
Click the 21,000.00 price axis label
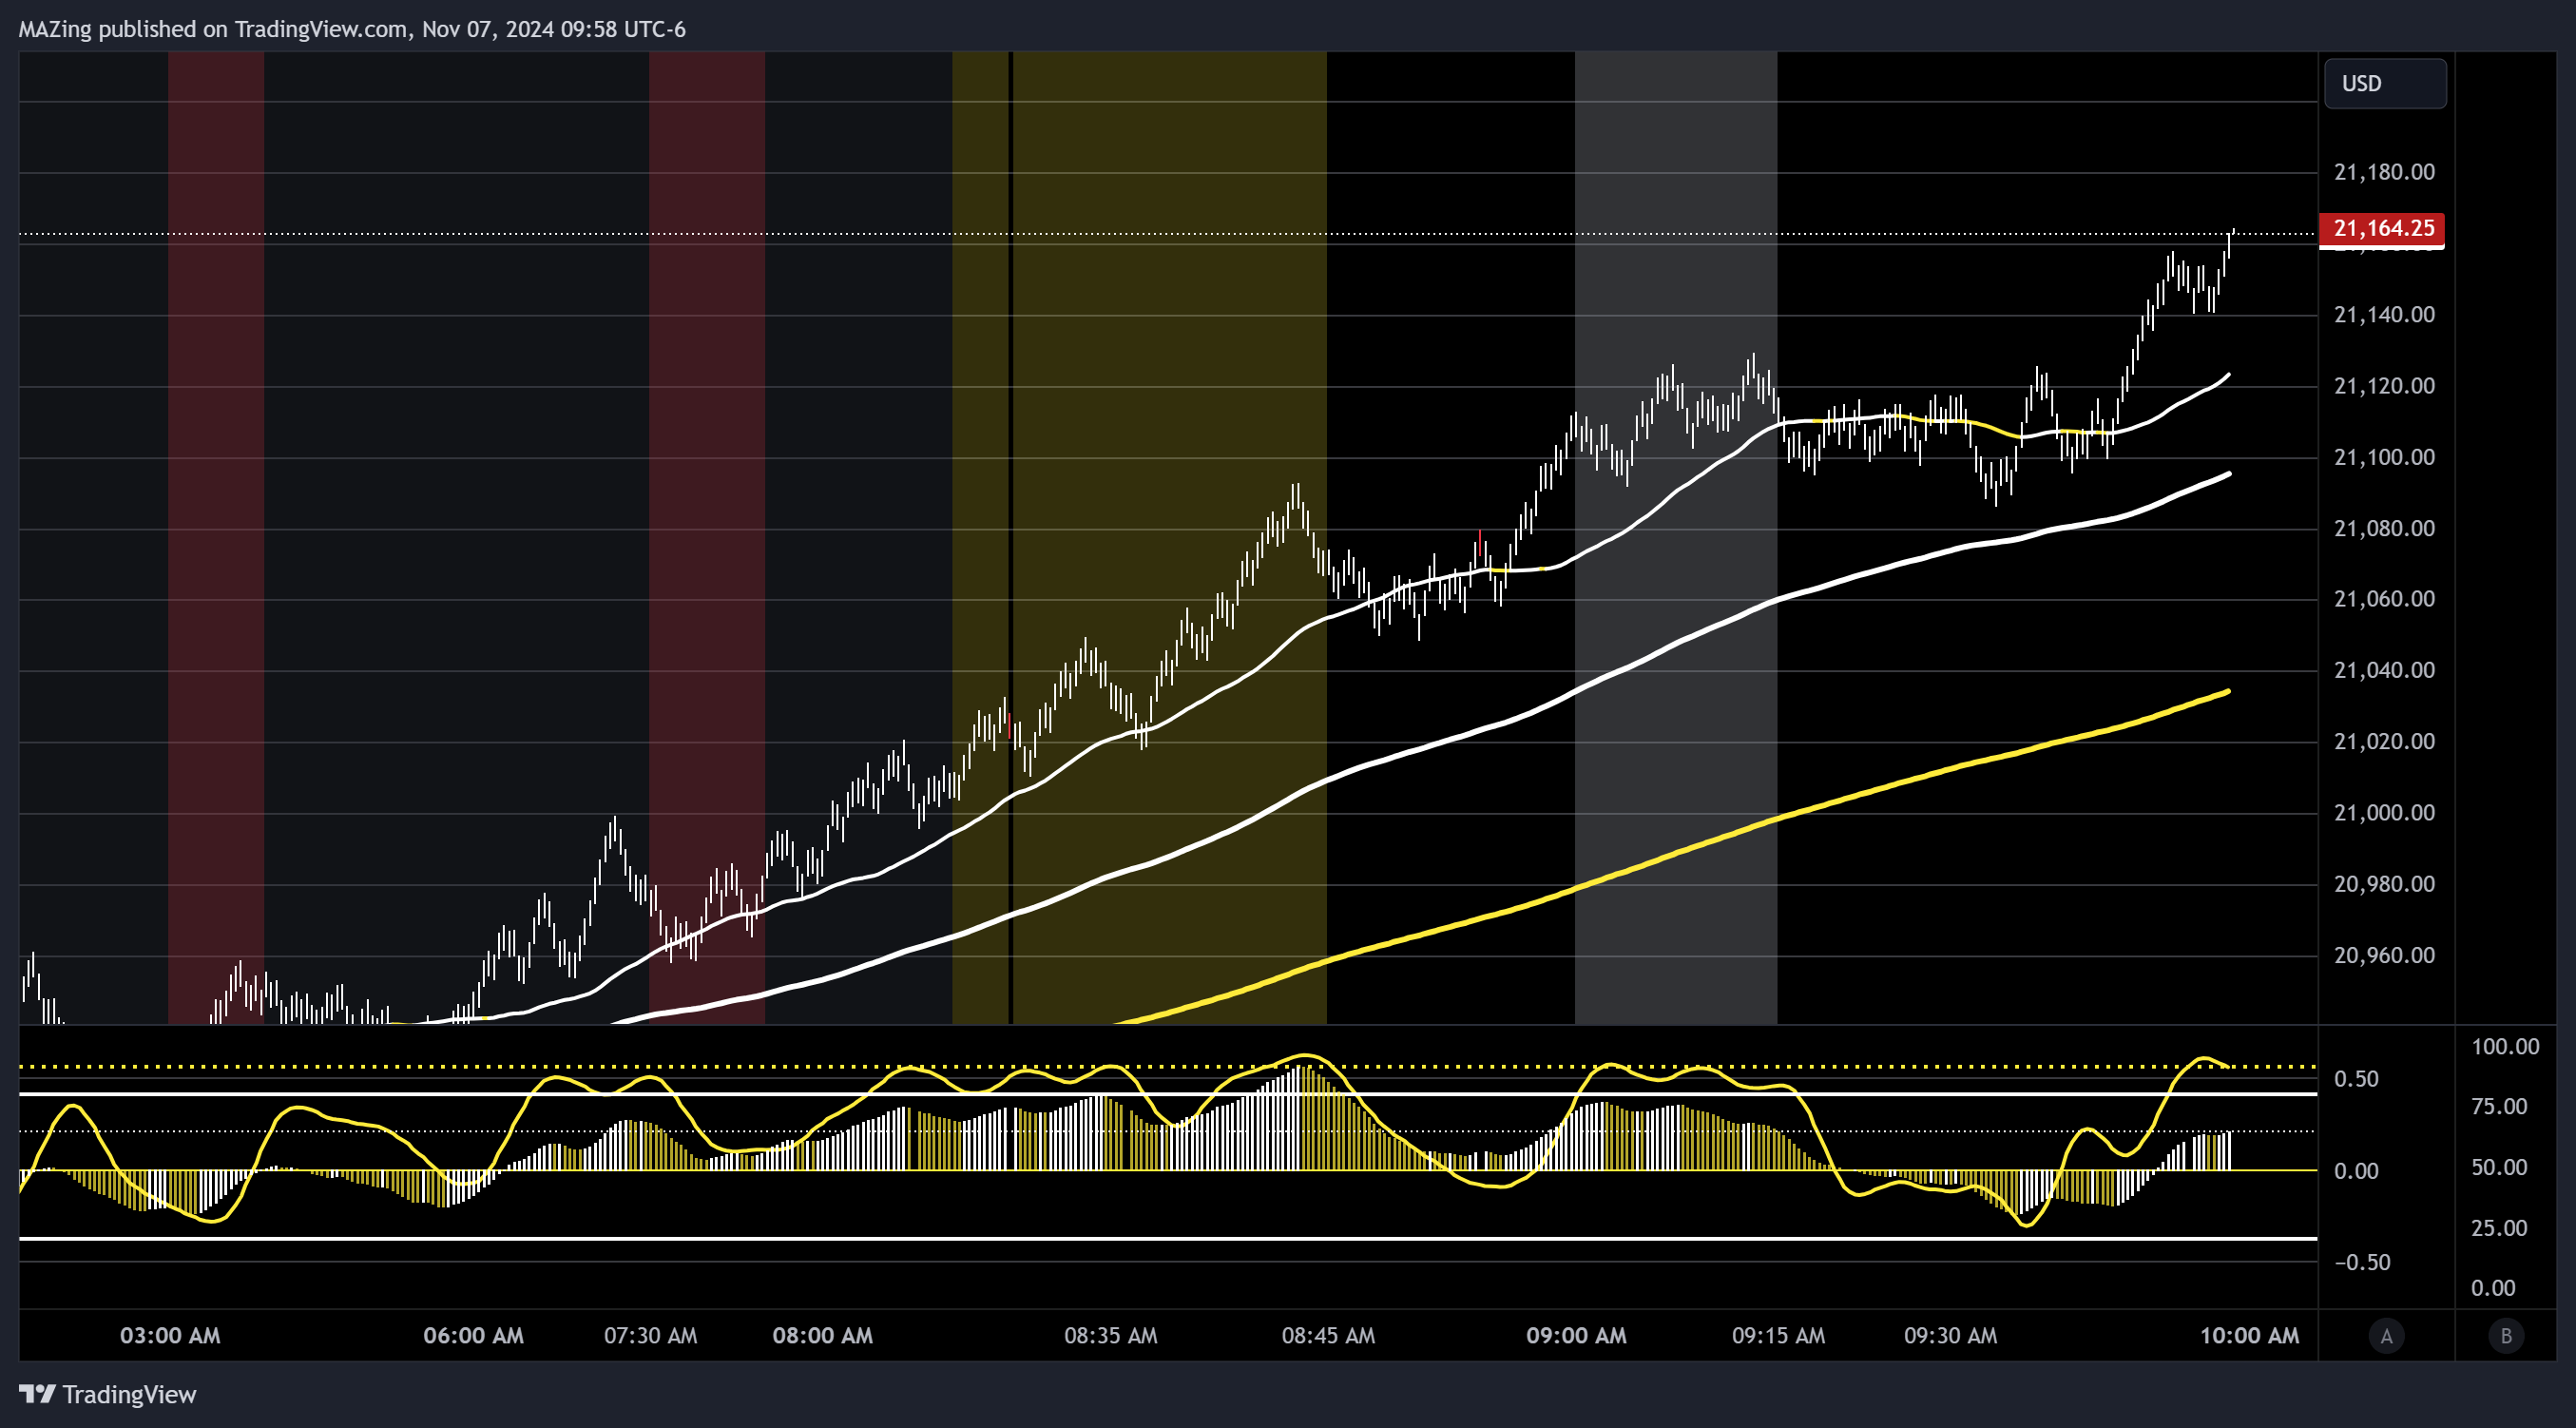(2384, 812)
